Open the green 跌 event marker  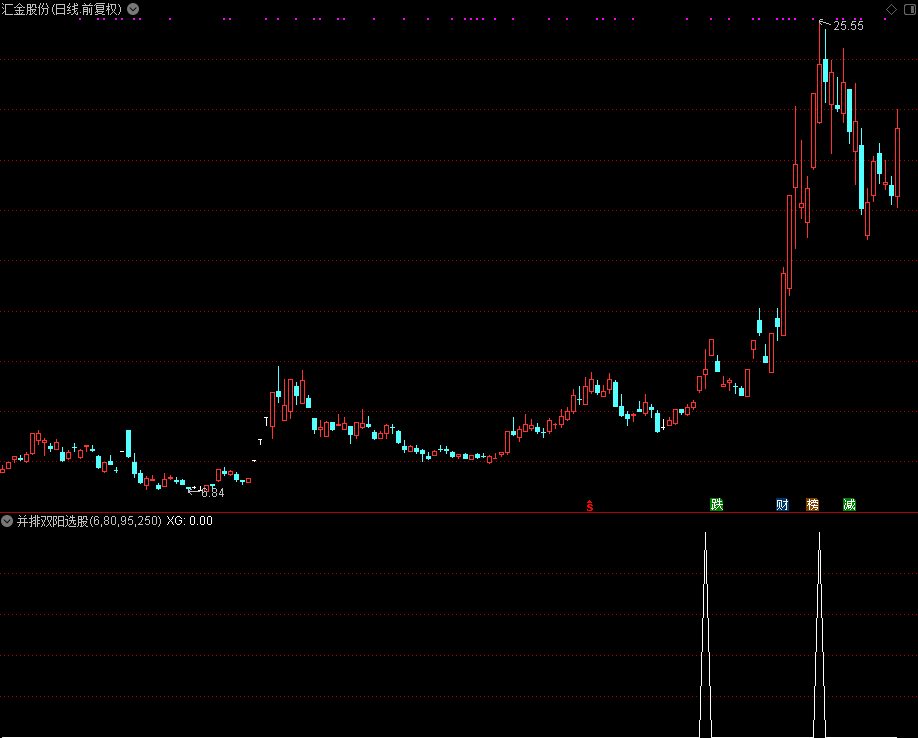click(x=717, y=504)
